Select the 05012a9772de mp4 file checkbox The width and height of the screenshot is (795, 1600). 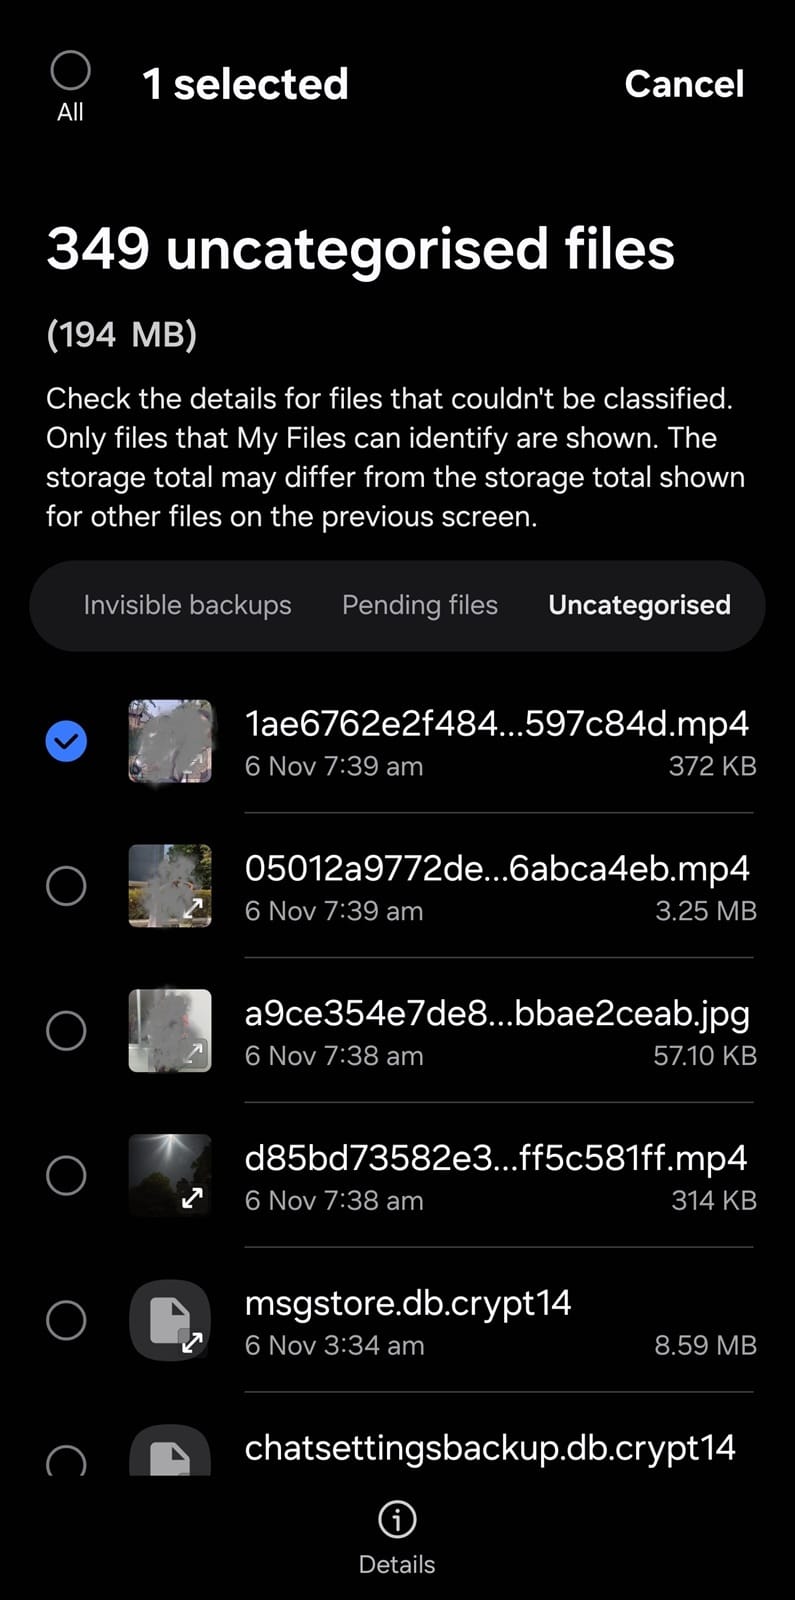pyautogui.click(x=66, y=886)
